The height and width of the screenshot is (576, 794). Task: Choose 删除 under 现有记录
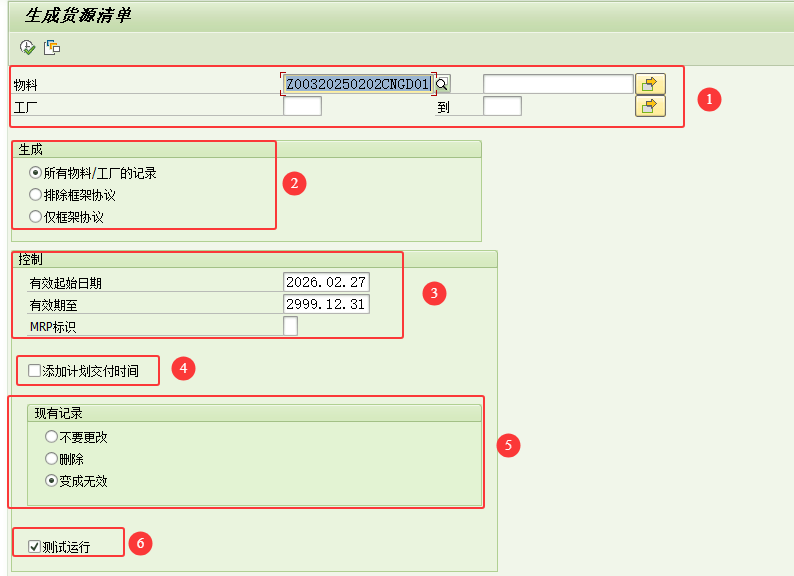coord(51,459)
